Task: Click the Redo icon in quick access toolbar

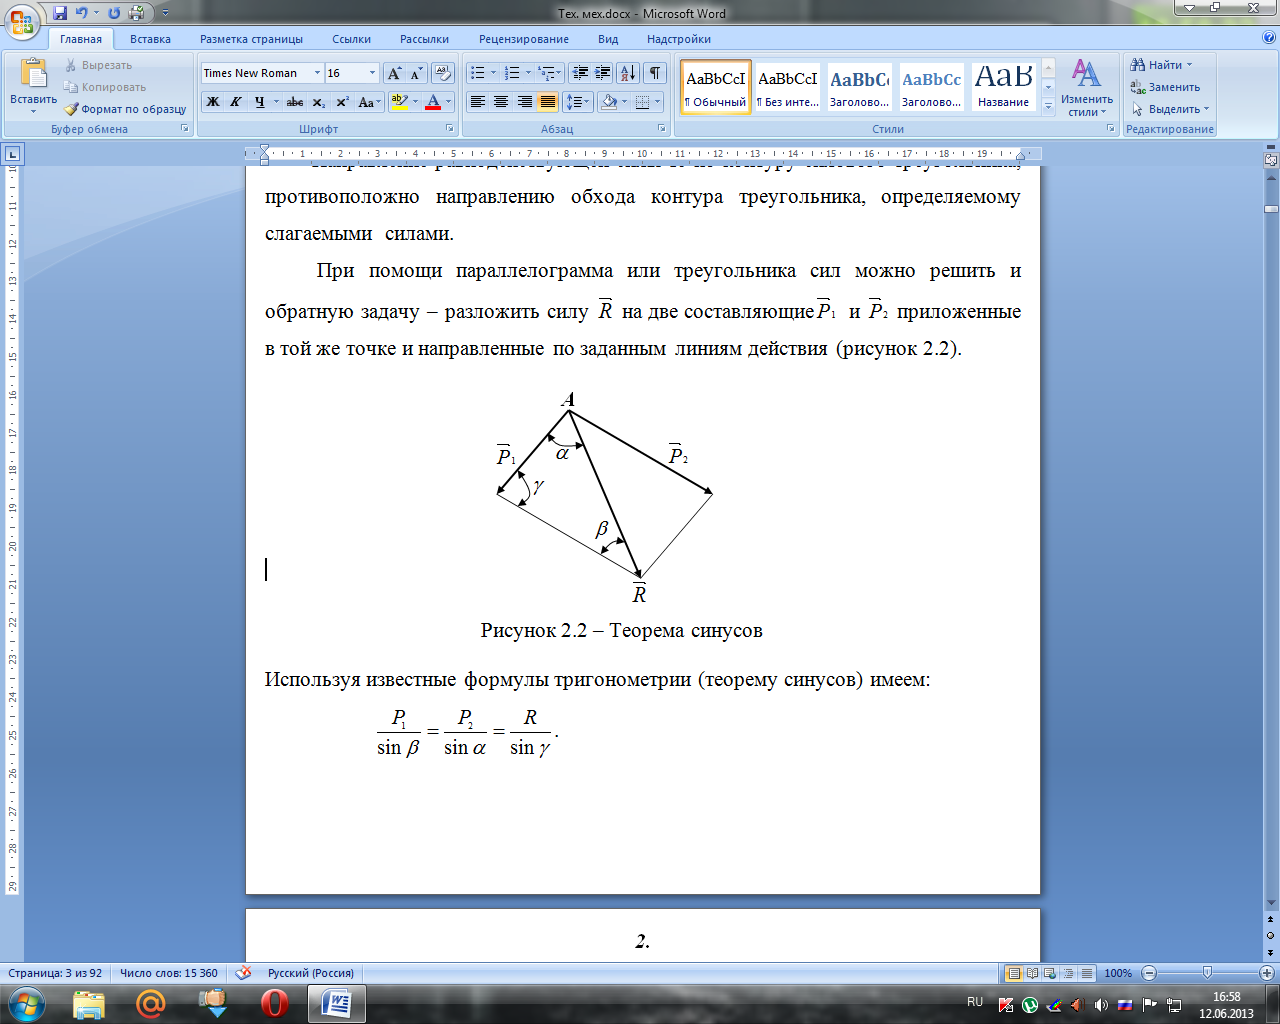Action: [x=114, y=13]
